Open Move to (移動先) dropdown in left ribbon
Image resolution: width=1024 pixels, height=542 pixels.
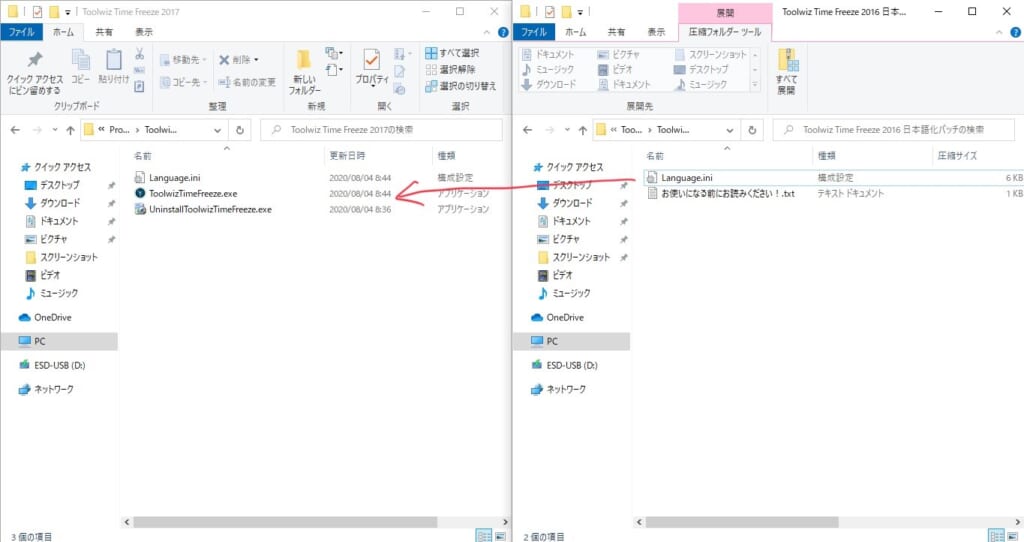[184, 59]
